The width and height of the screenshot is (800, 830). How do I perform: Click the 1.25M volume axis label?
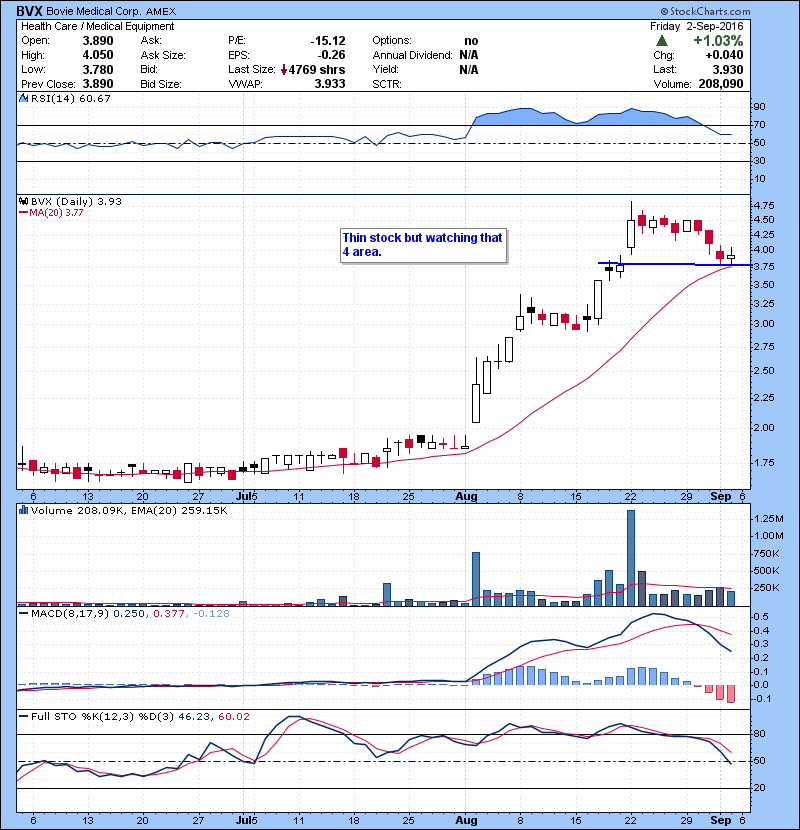coord(769,518)
